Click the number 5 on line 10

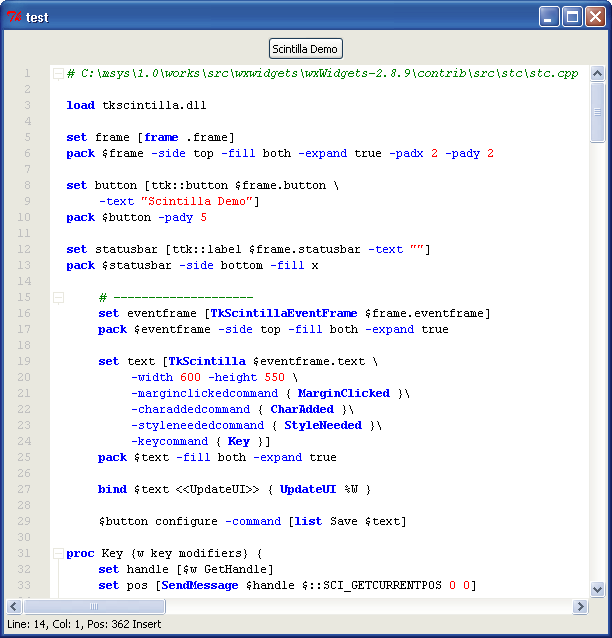pyautogui.click(x=203, y=217)
